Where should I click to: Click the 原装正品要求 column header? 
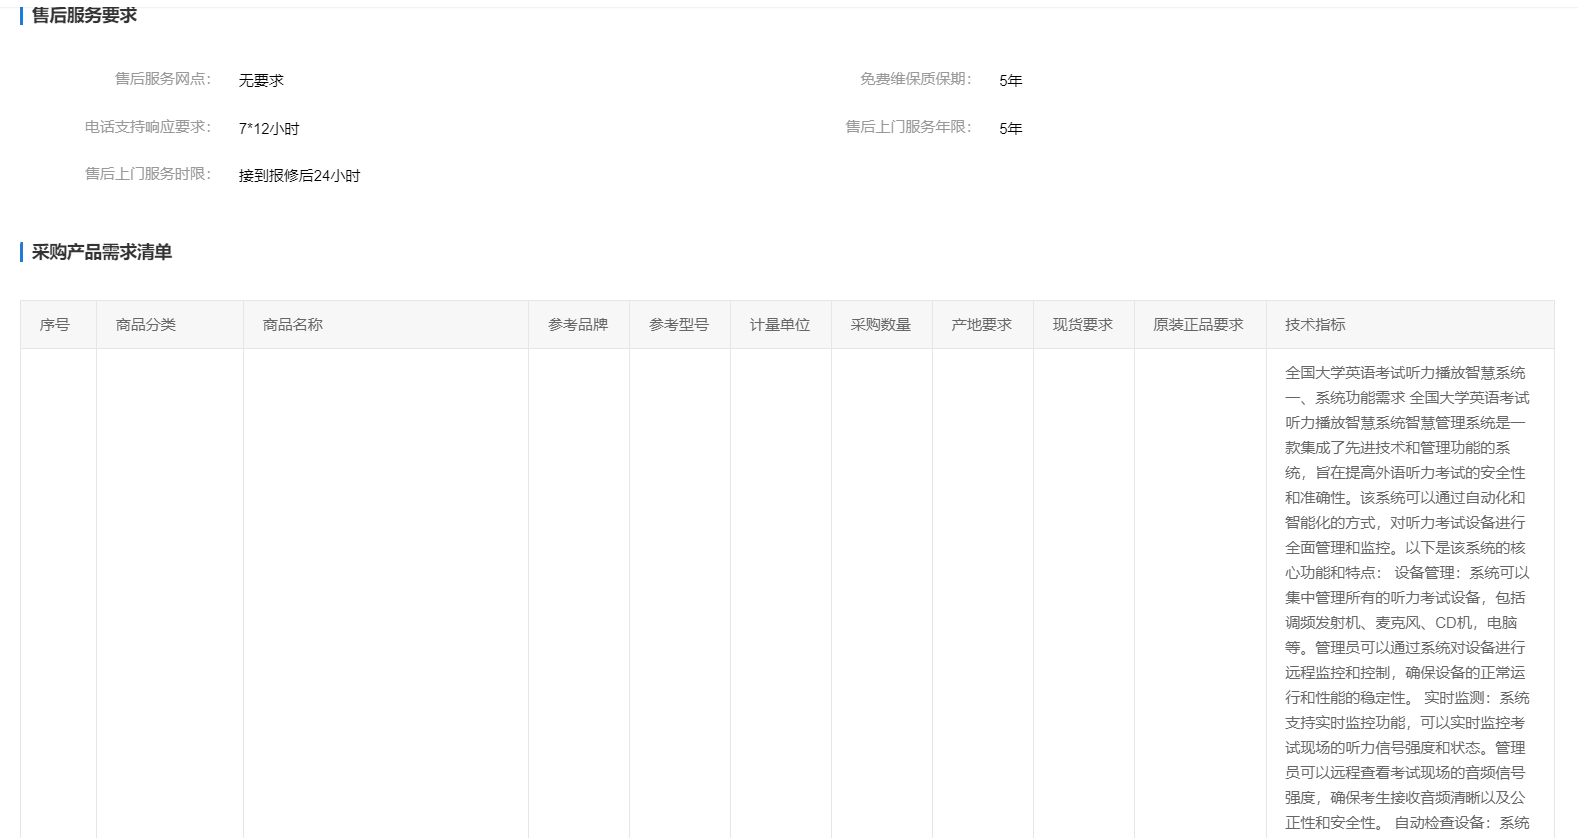coord(1198,324)
